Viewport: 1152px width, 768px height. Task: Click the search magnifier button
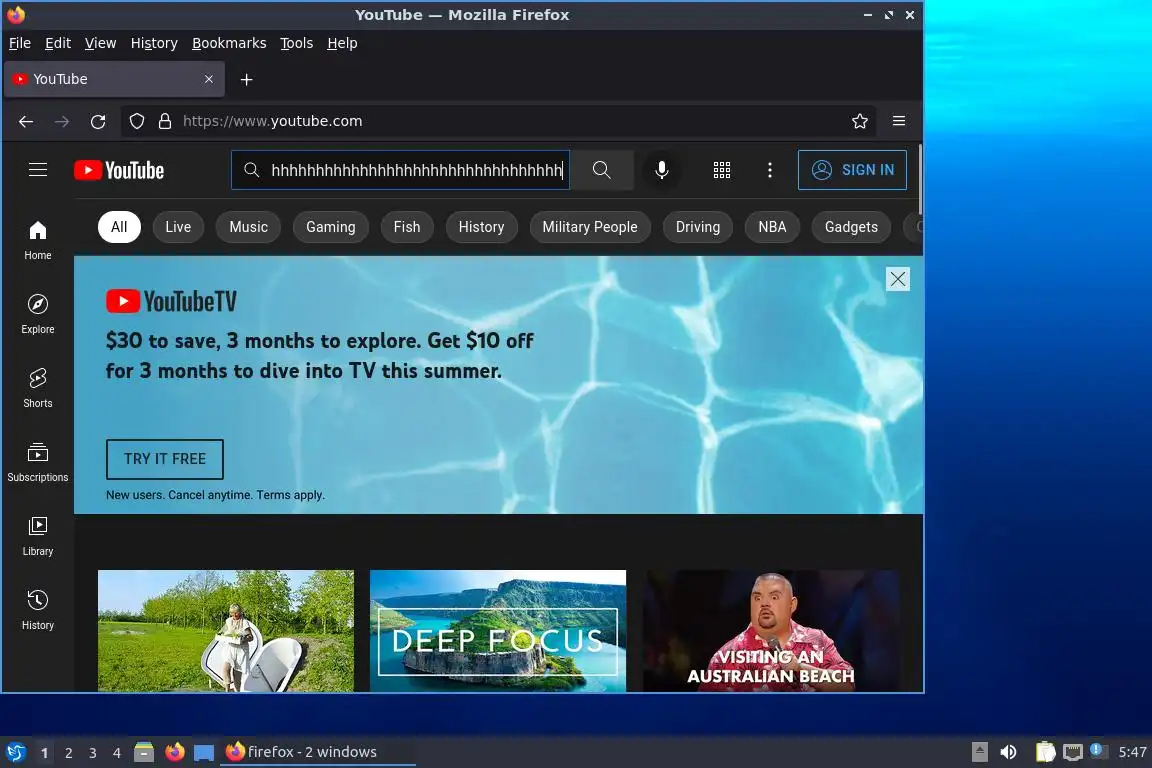coord(602,170)
